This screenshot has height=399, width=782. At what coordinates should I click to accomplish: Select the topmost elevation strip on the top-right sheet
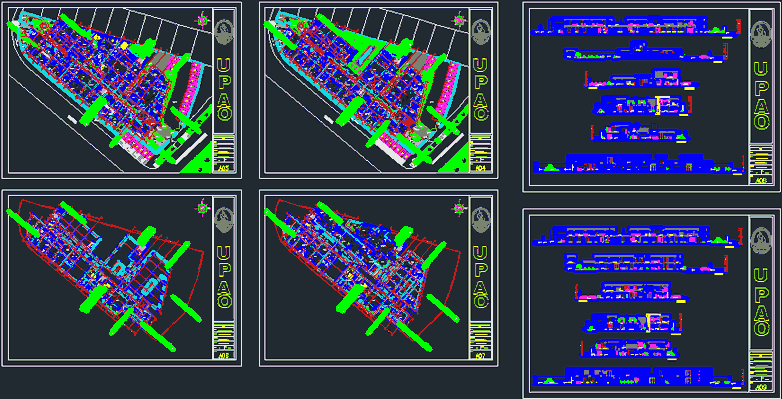(633, 26)
